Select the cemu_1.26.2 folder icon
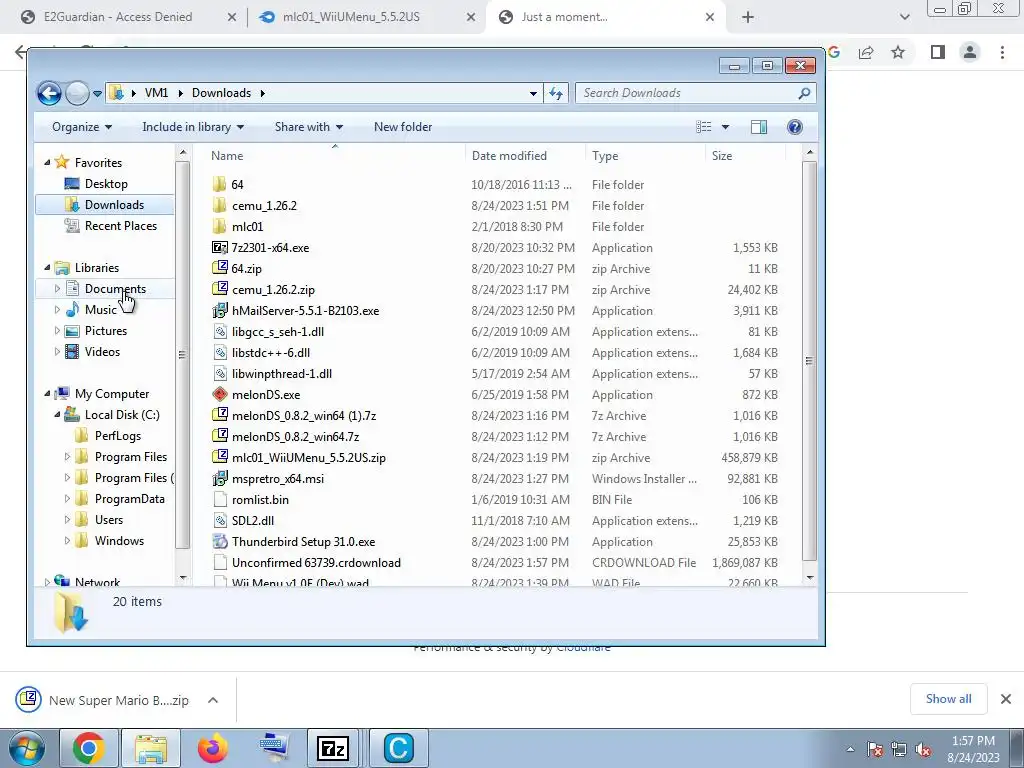This screenshot has height=768, width=1024. click(219, 206)
